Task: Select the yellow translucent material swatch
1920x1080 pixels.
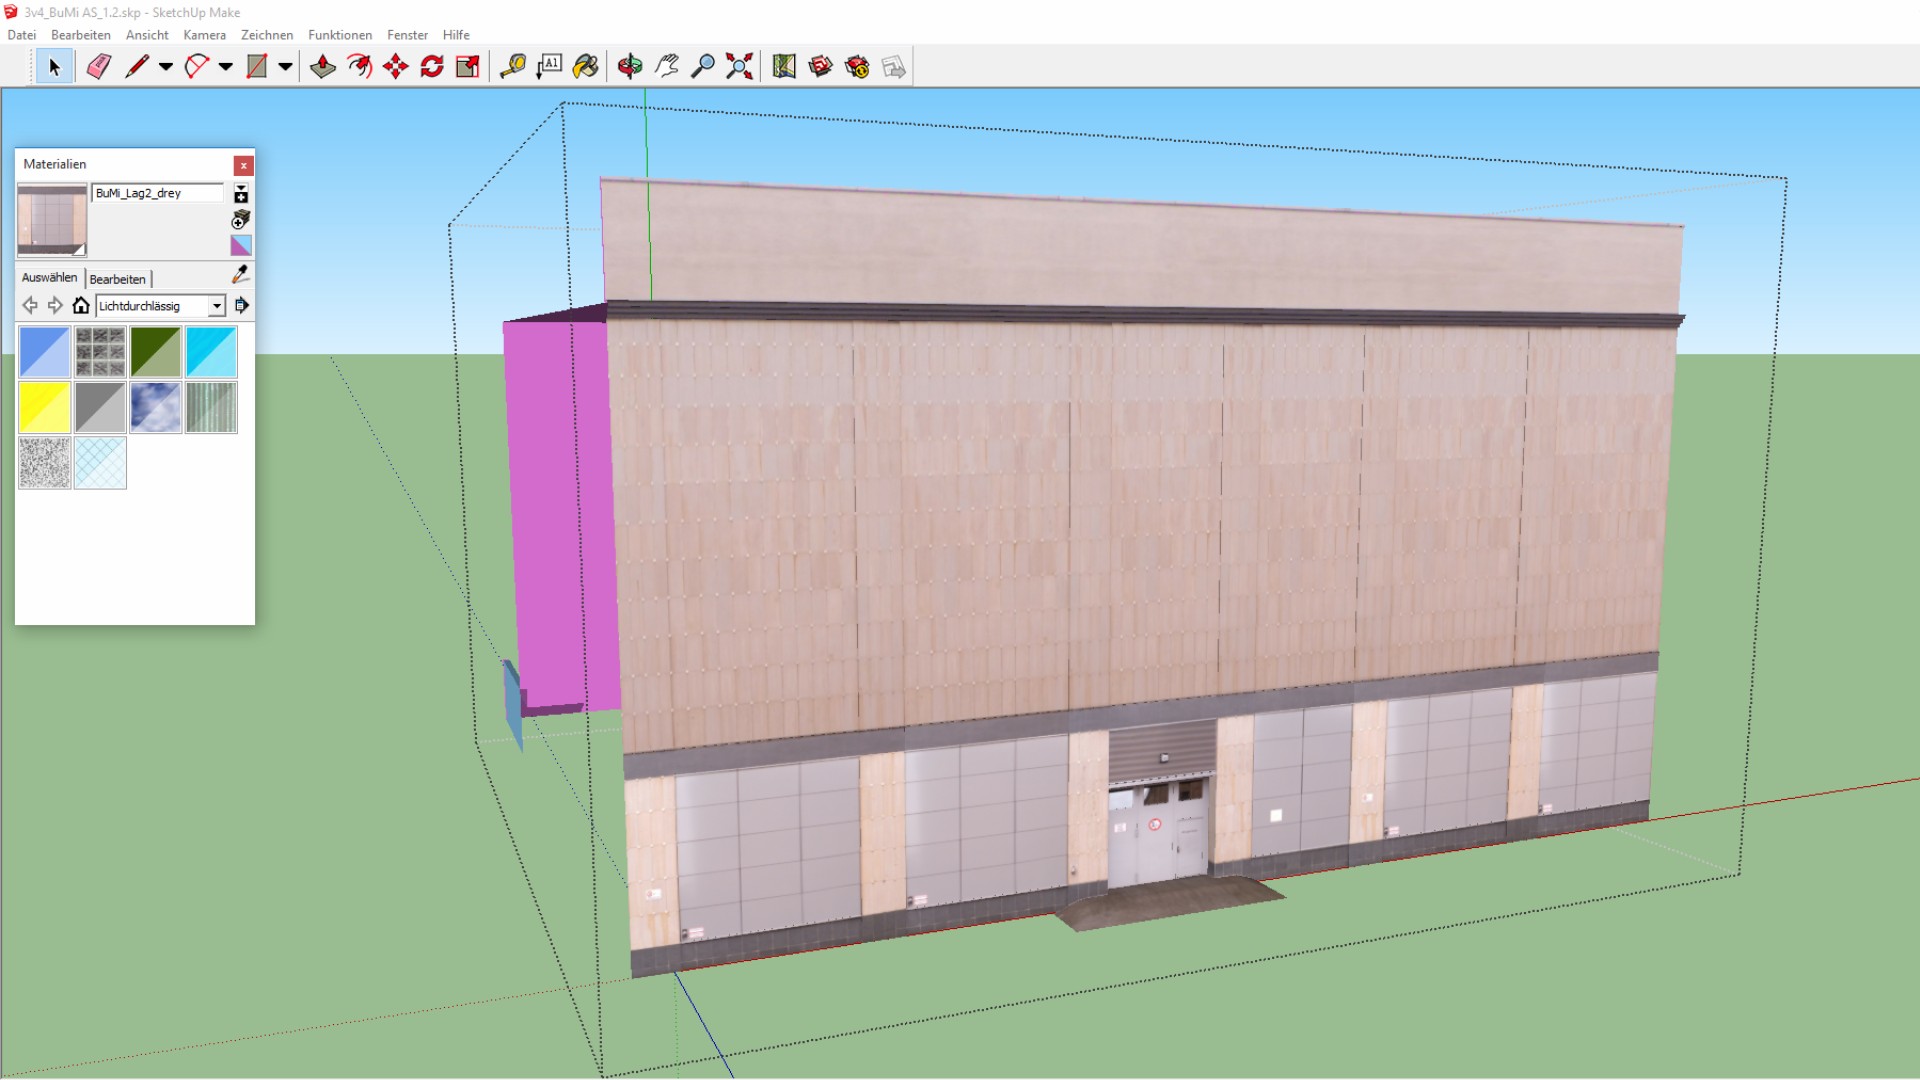Action: pos(44,407)
